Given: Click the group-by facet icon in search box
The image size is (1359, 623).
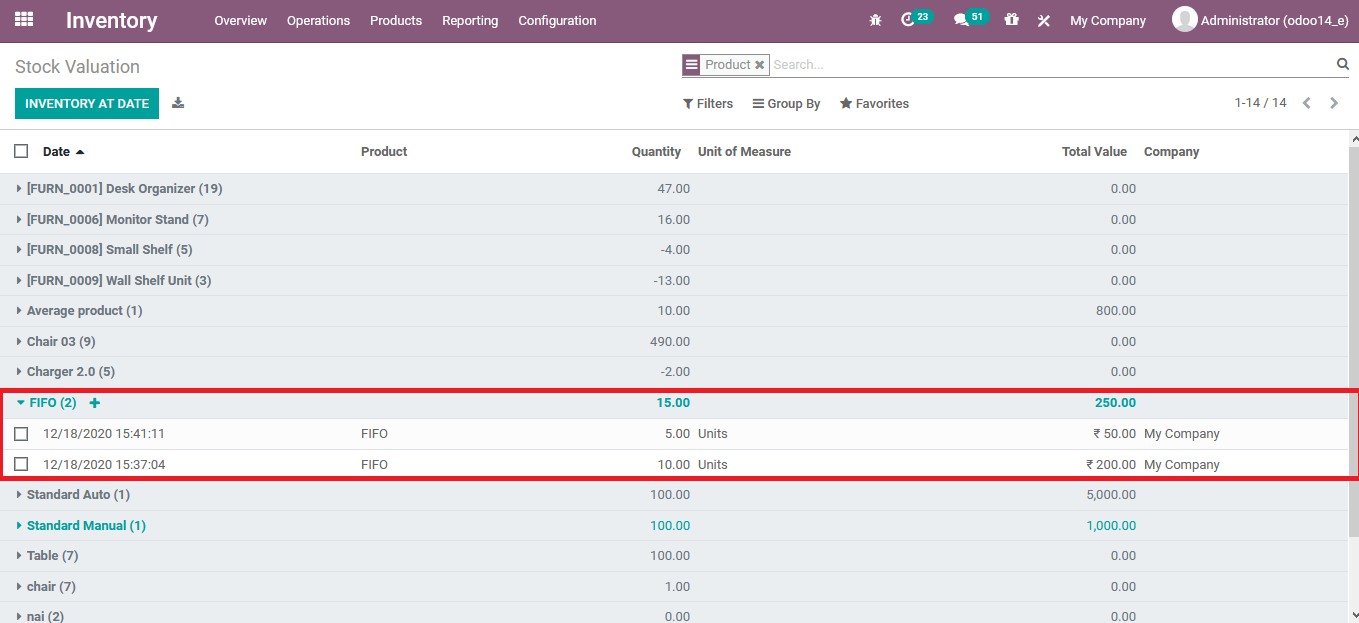Looking at the screenshot, I should coord(691,65).
